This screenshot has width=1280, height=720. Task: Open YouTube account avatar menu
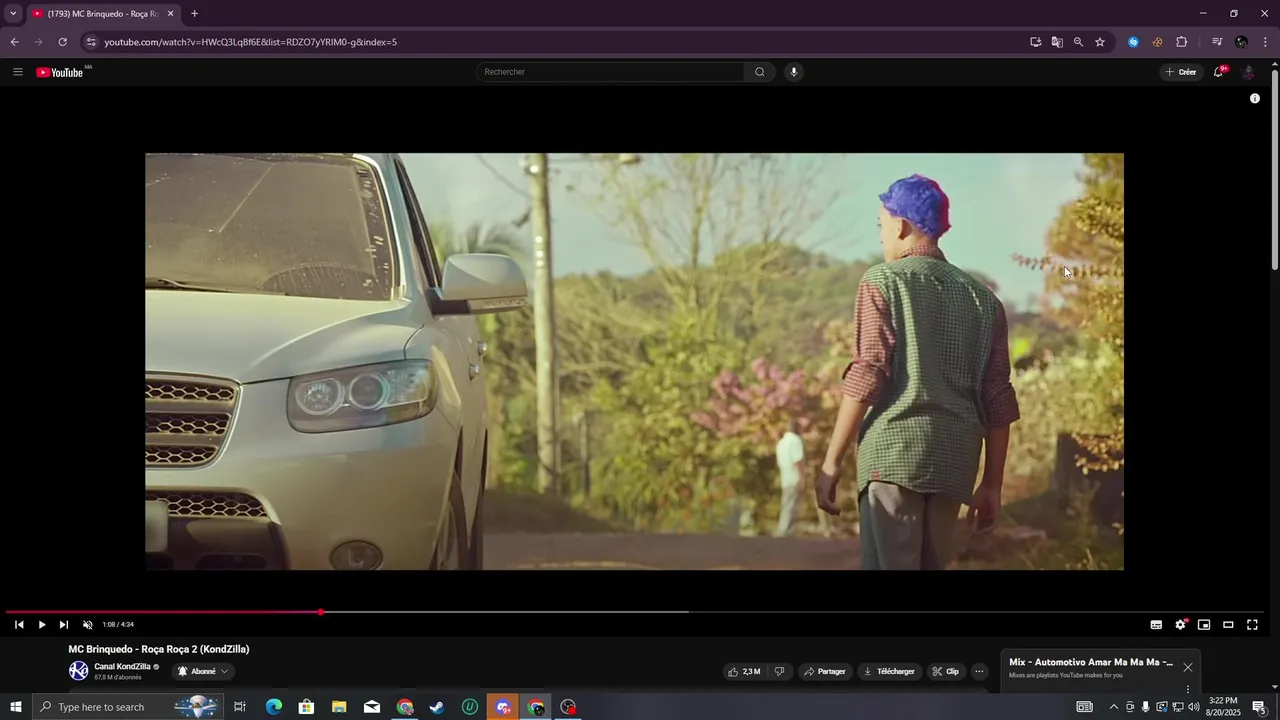click(1248, 72)
